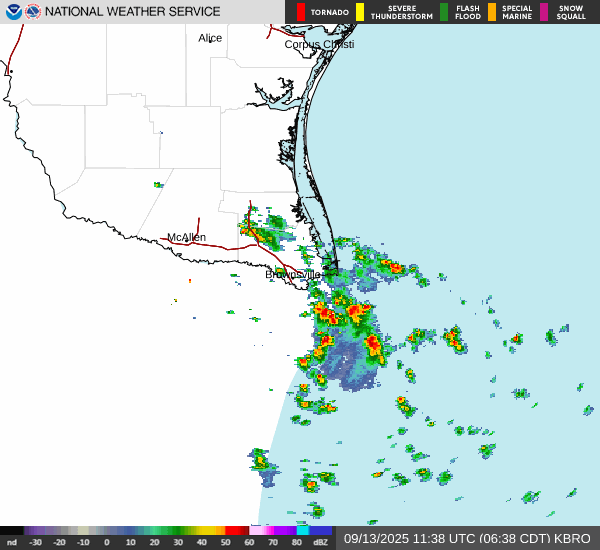Viewport: 600px width, 550px height.
Task: Click the Brownsville city label
Action: tap(293, 274)
